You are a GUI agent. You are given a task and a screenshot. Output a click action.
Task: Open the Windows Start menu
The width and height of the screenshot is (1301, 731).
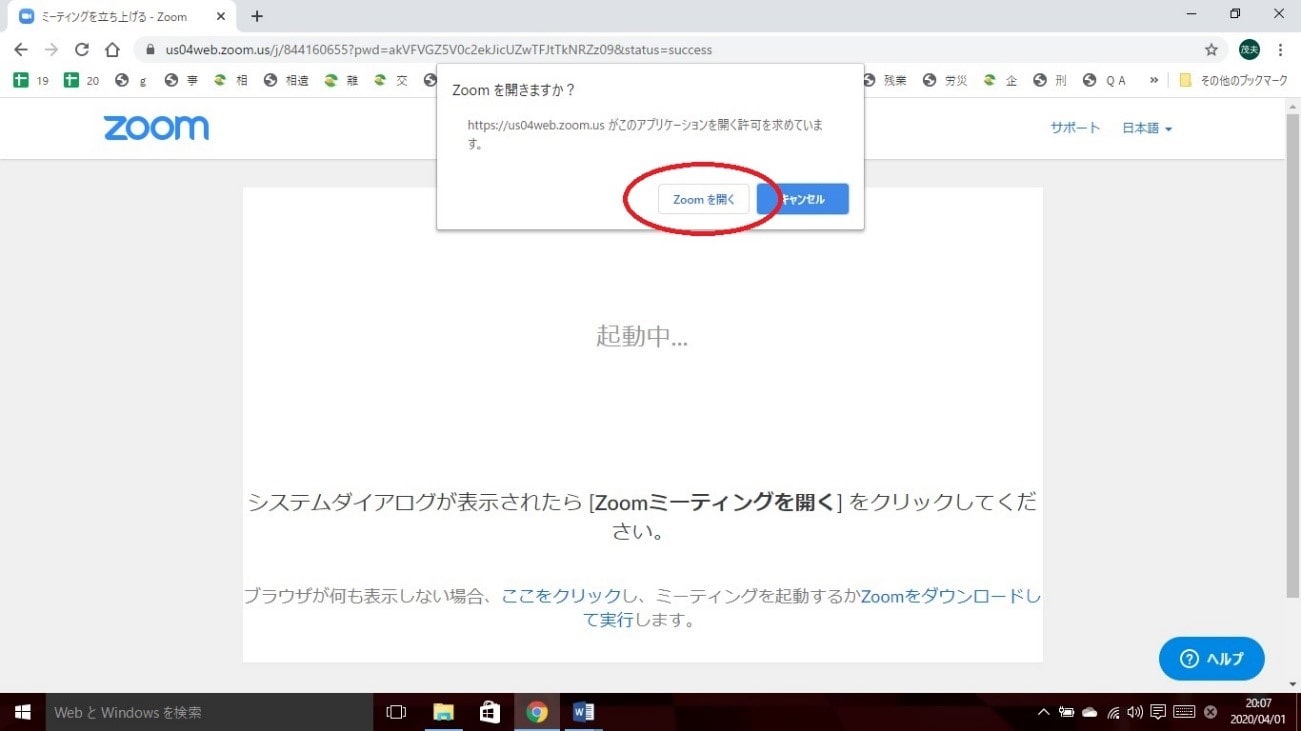(22, 712)
